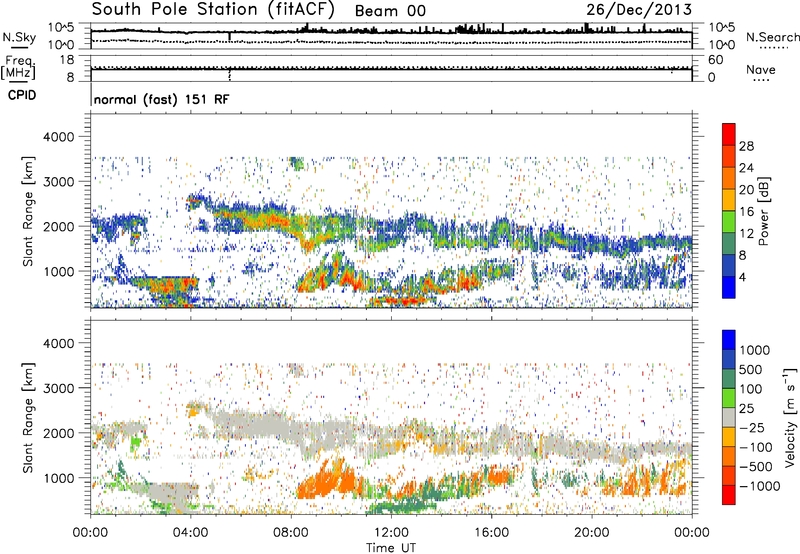Click the 18 tick on frequency axis
This screenshot has height=554, width=800.
pyautogui.click(x=67, y=60)
